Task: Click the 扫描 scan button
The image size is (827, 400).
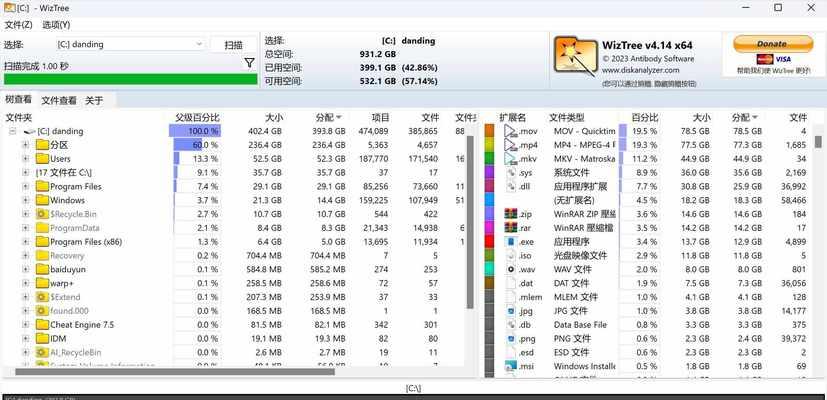Action: (233, 45)
